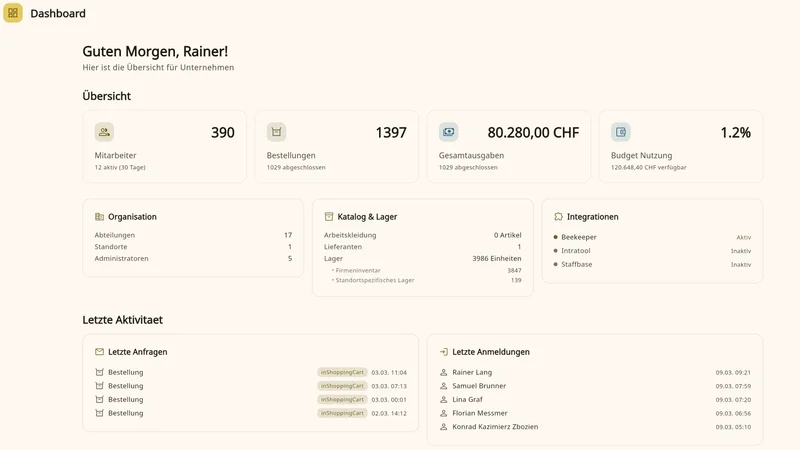Select the Staffbase integration entry
This screenshot has width=800, height=450.
tap(577, 265)
